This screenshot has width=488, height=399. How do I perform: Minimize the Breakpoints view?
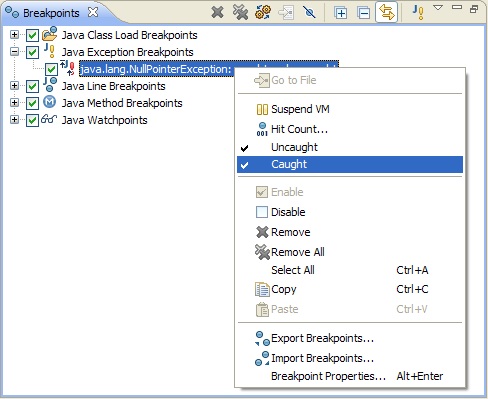(x=457, y=7)
